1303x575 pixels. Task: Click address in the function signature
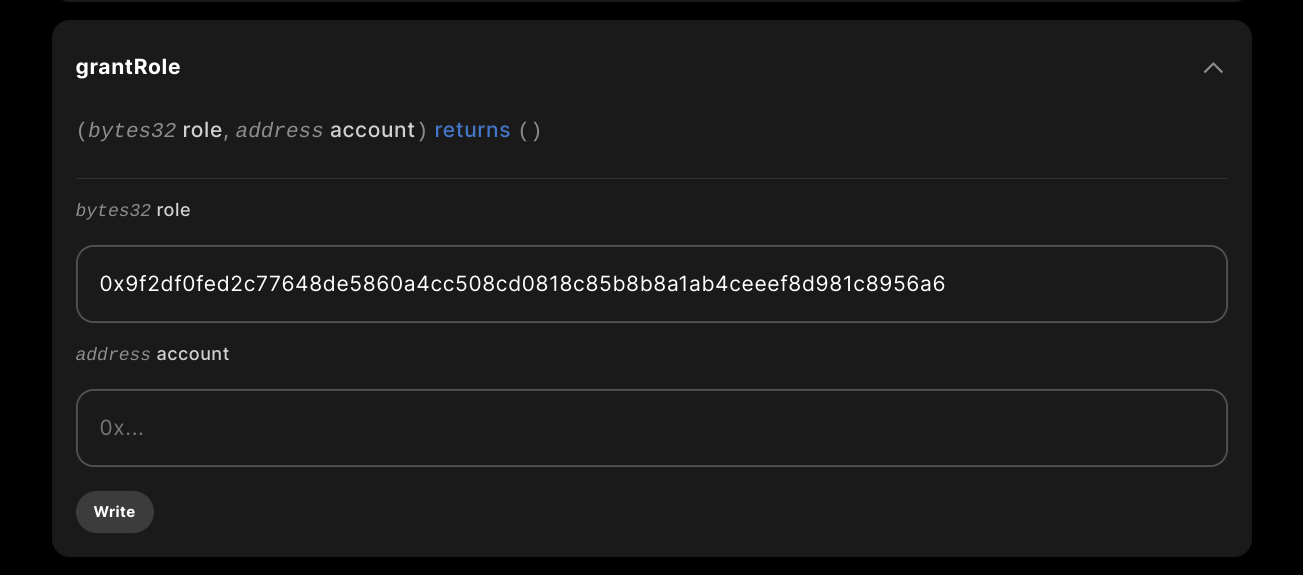(x=280, y=130)
